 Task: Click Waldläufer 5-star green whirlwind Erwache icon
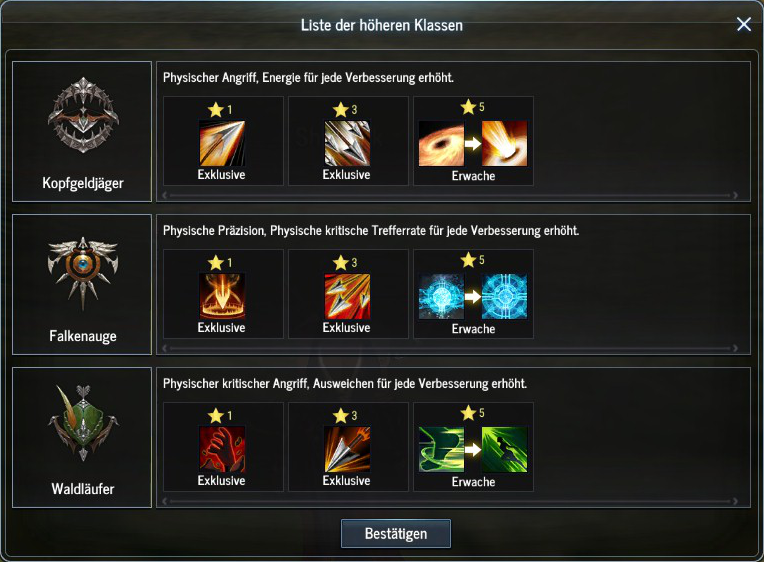441,449
